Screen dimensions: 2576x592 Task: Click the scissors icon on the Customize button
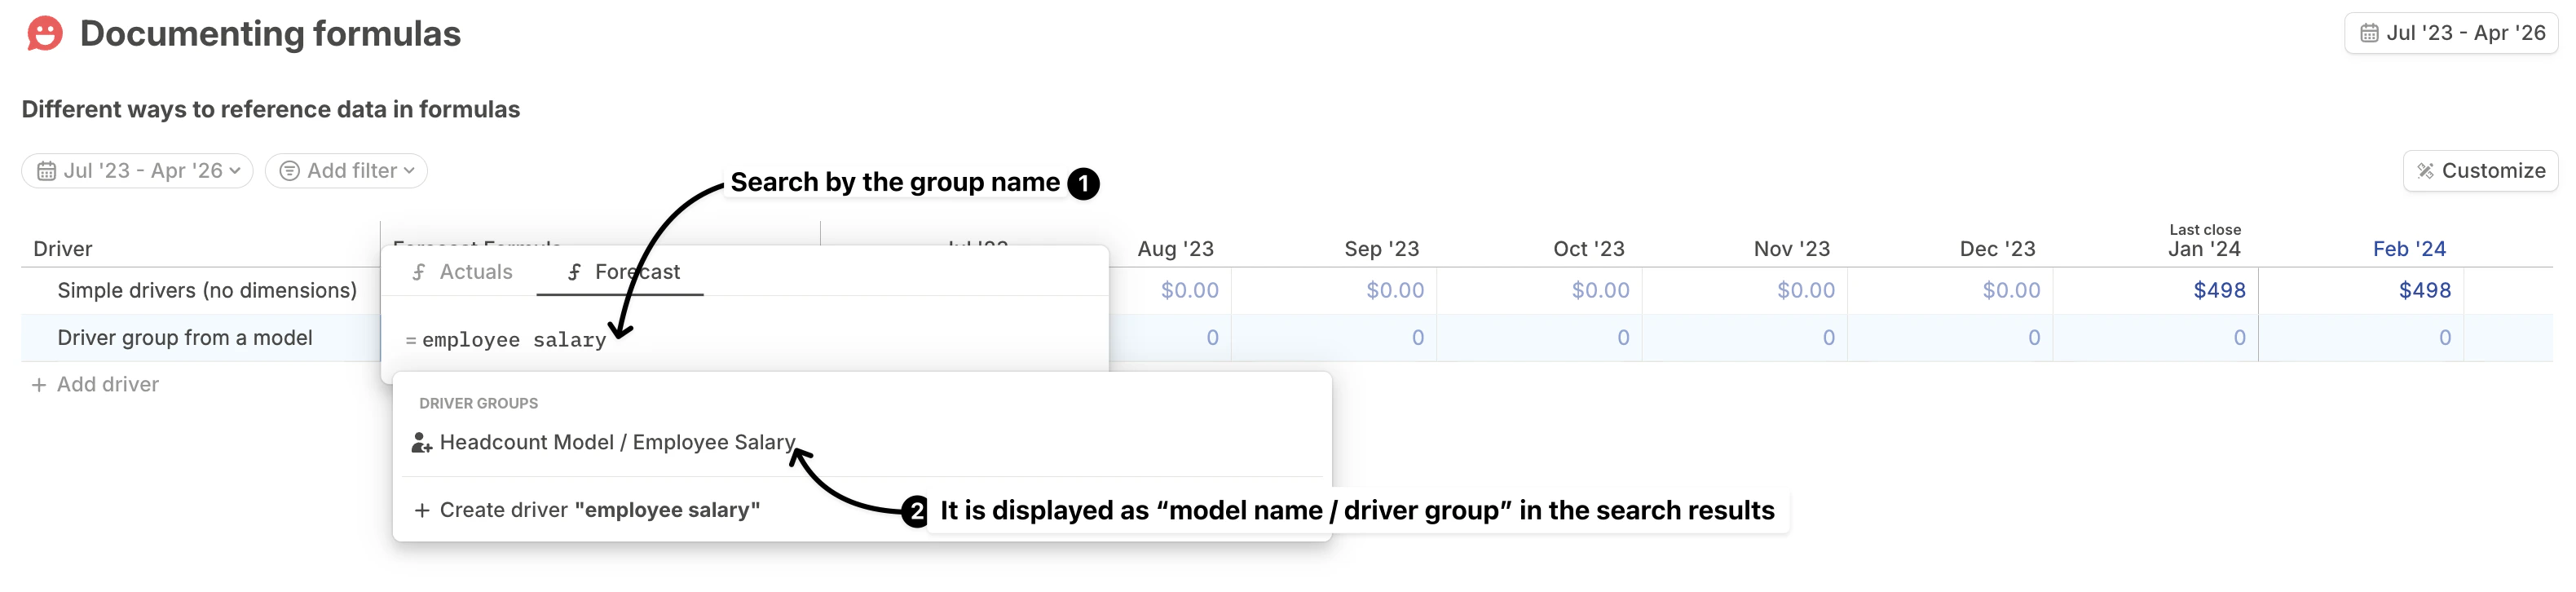click(2424, 170)
